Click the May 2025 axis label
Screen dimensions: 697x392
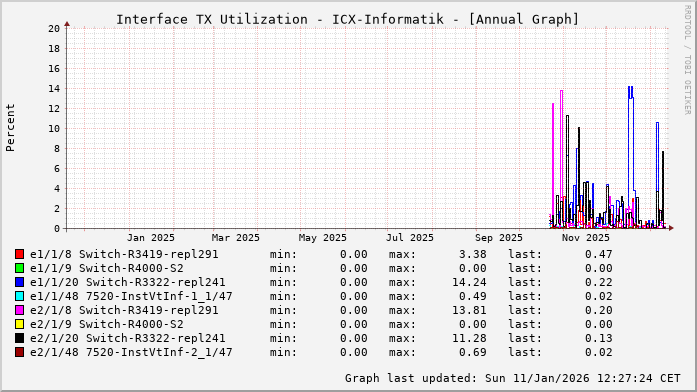coord(323,238)
